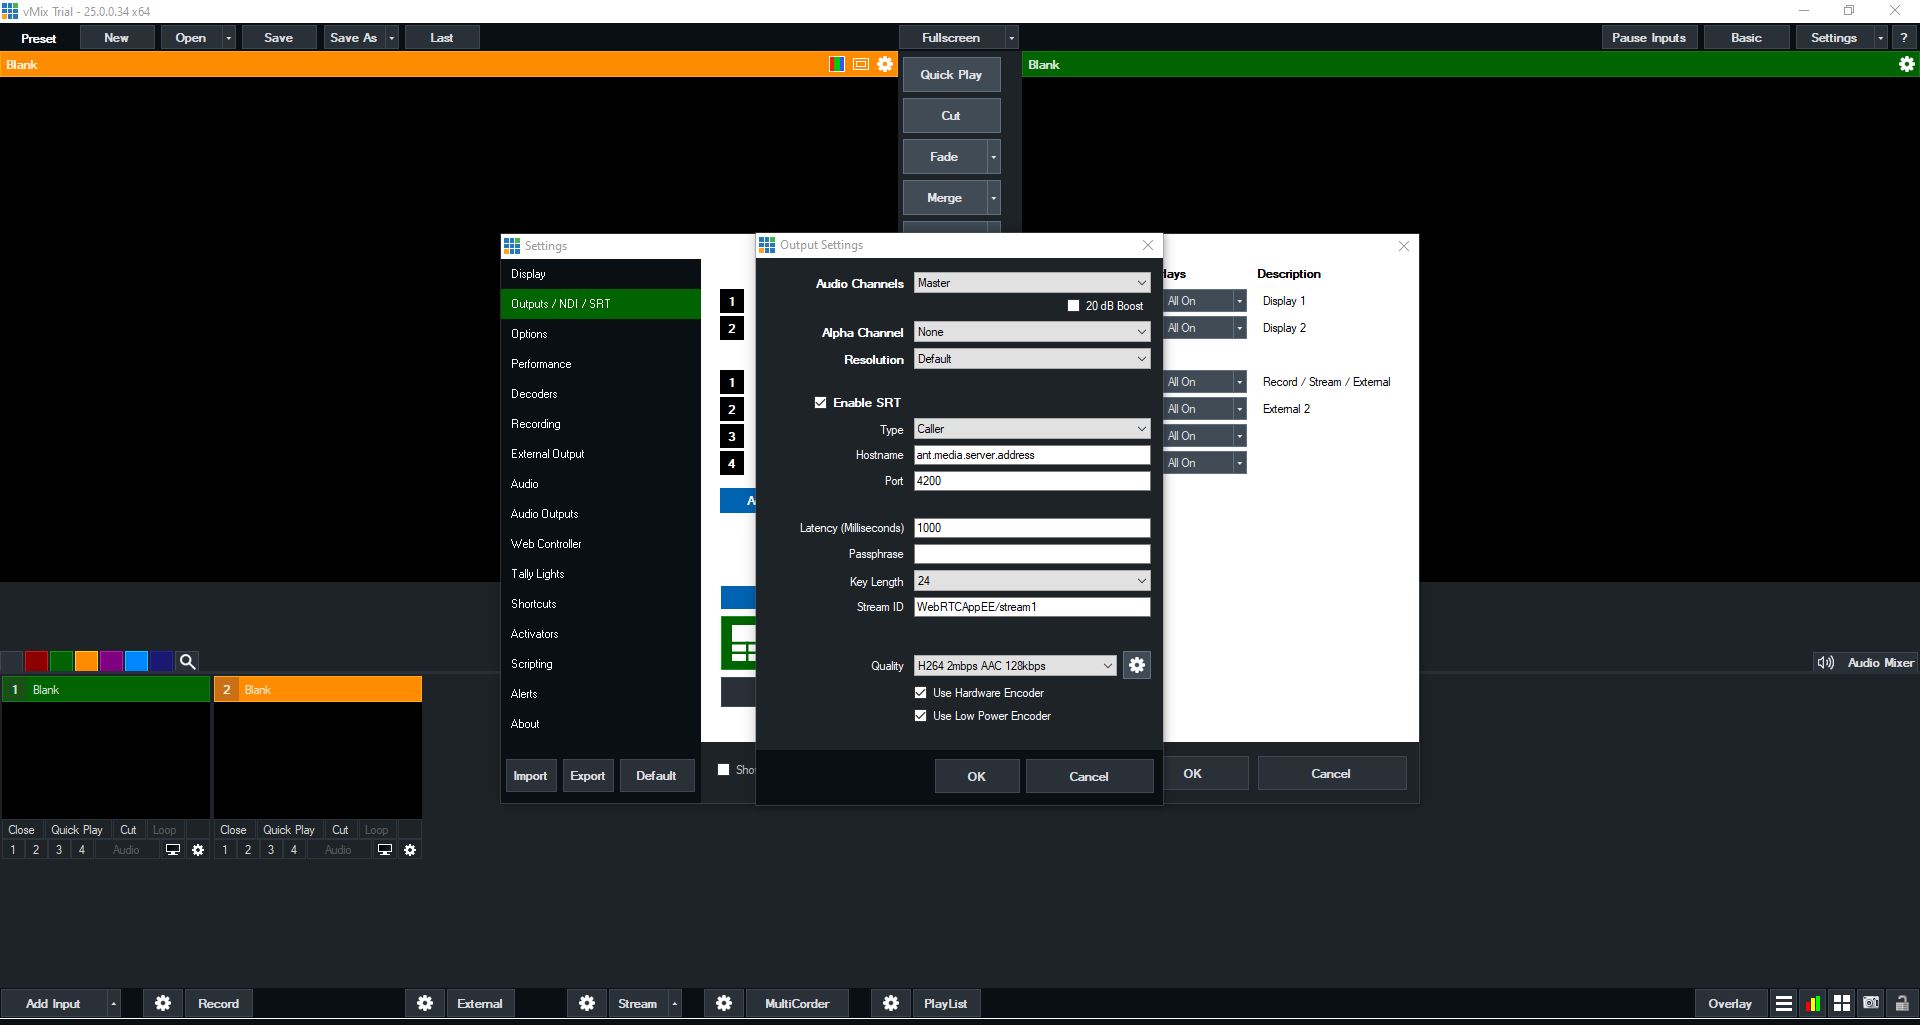The height and width of the screenshot is (1025, 1920).
Task: Click Cancel in Output Settings dialog
Action: click(x=1089, y=777)
